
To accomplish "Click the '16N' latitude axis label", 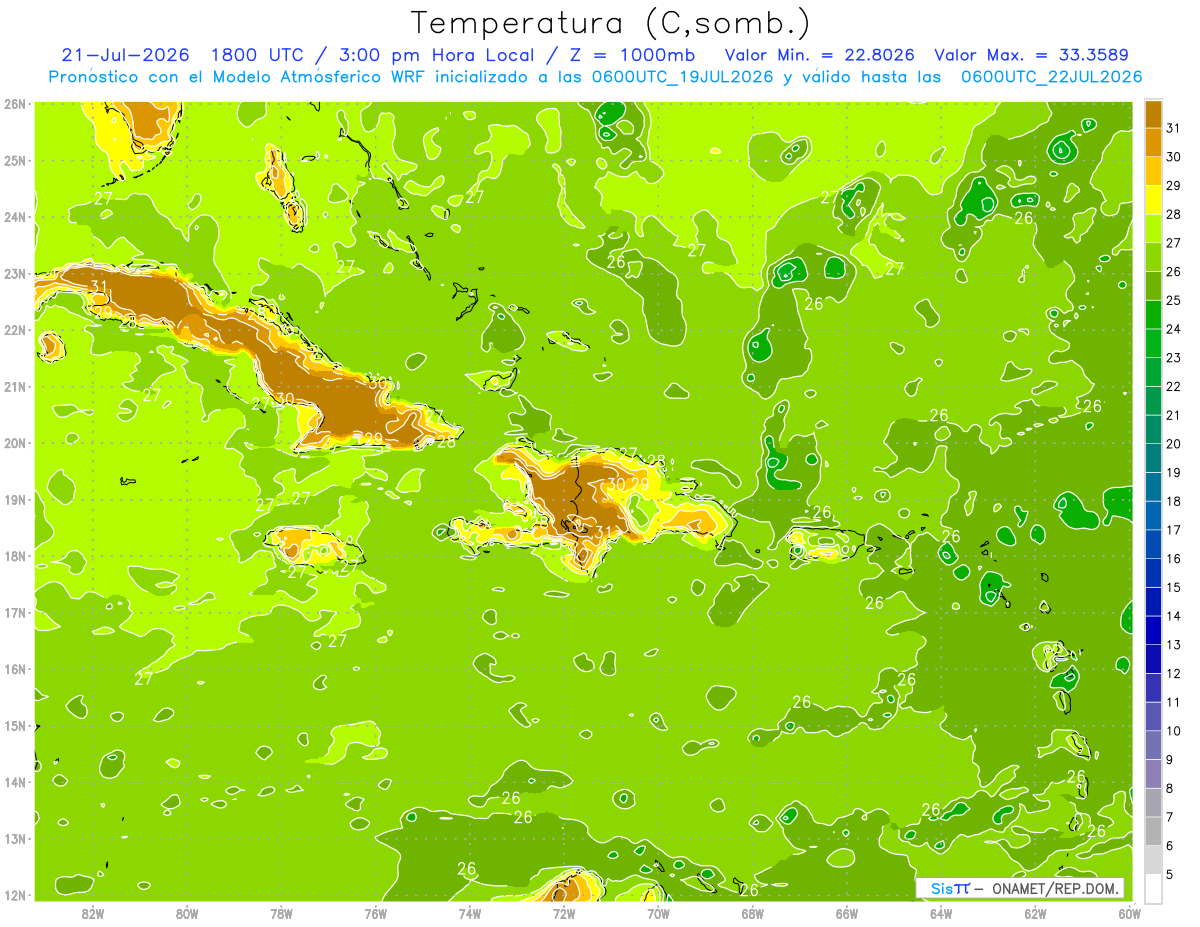I will pos(15,668).
